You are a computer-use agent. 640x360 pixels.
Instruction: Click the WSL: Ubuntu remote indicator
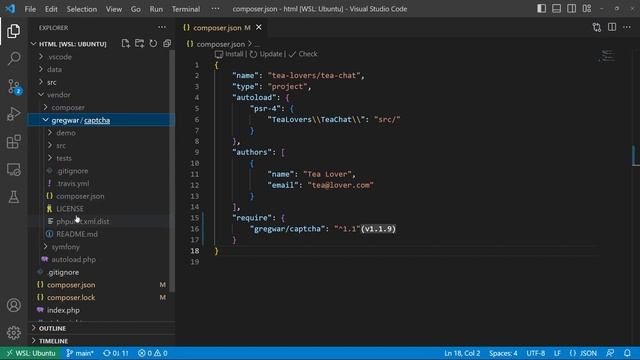tap(31, 353)
